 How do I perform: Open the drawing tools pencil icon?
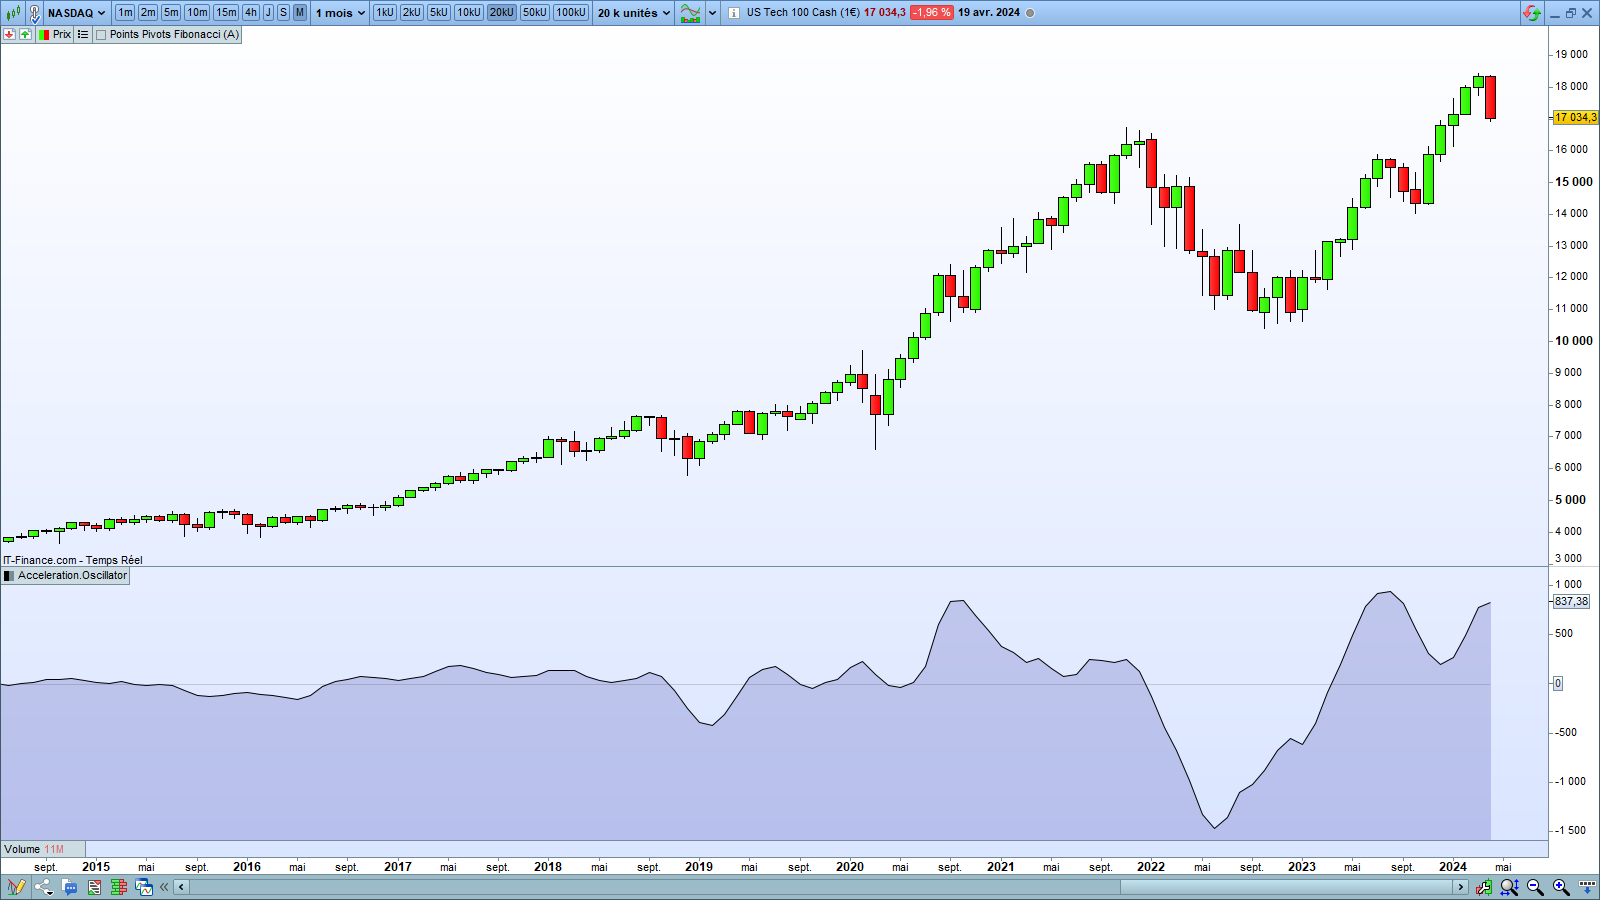16,887
